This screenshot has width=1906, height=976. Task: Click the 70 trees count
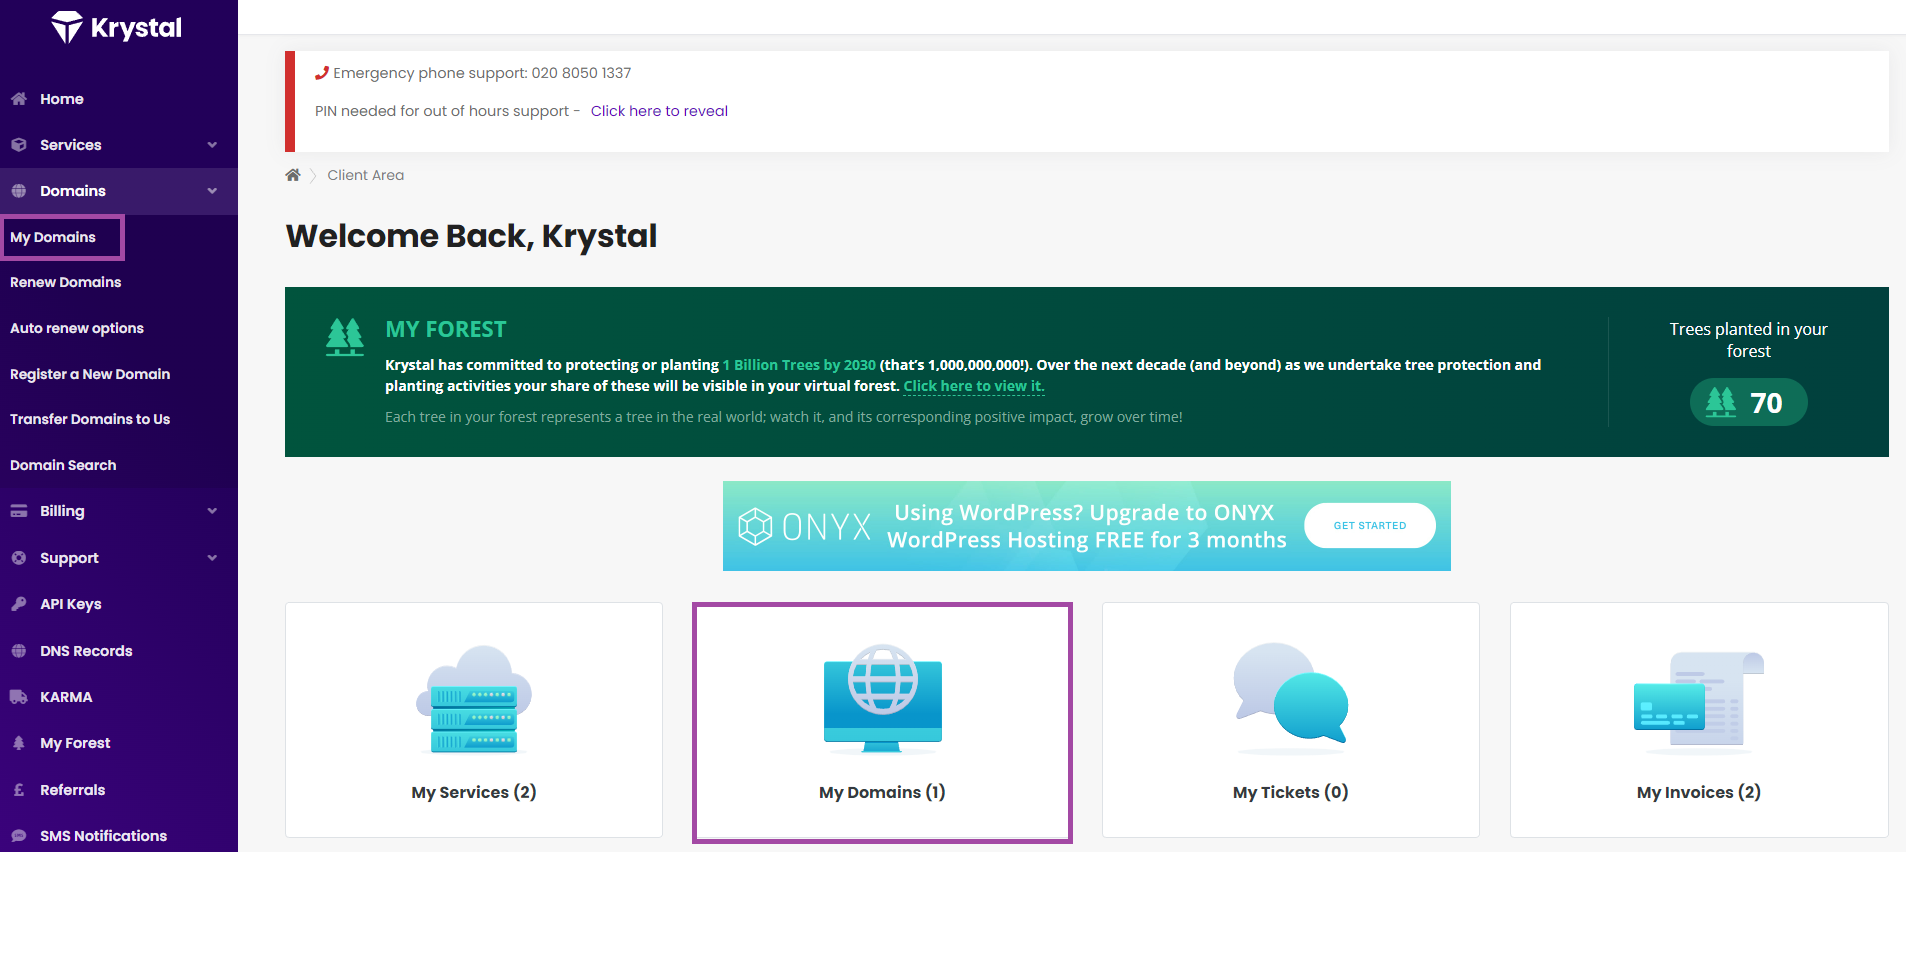point(1766,403)
